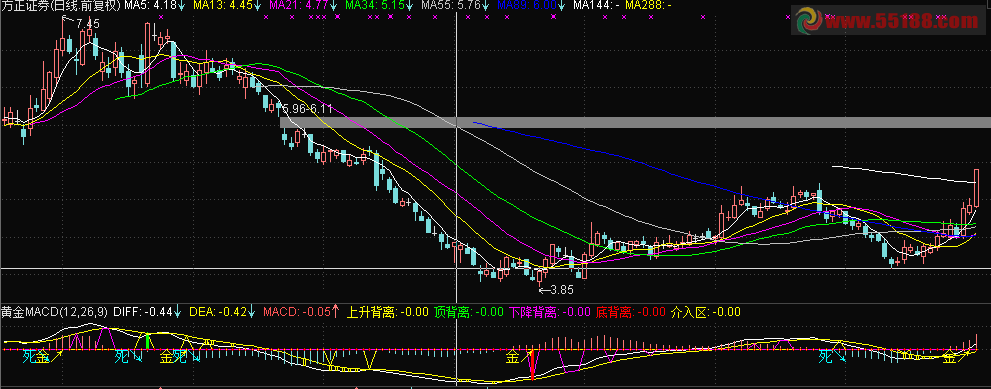Image resolution: width=991 pixels, height=389 pixels.
Task: Click the 上升背离 indicator value
Action: (388, 311)
